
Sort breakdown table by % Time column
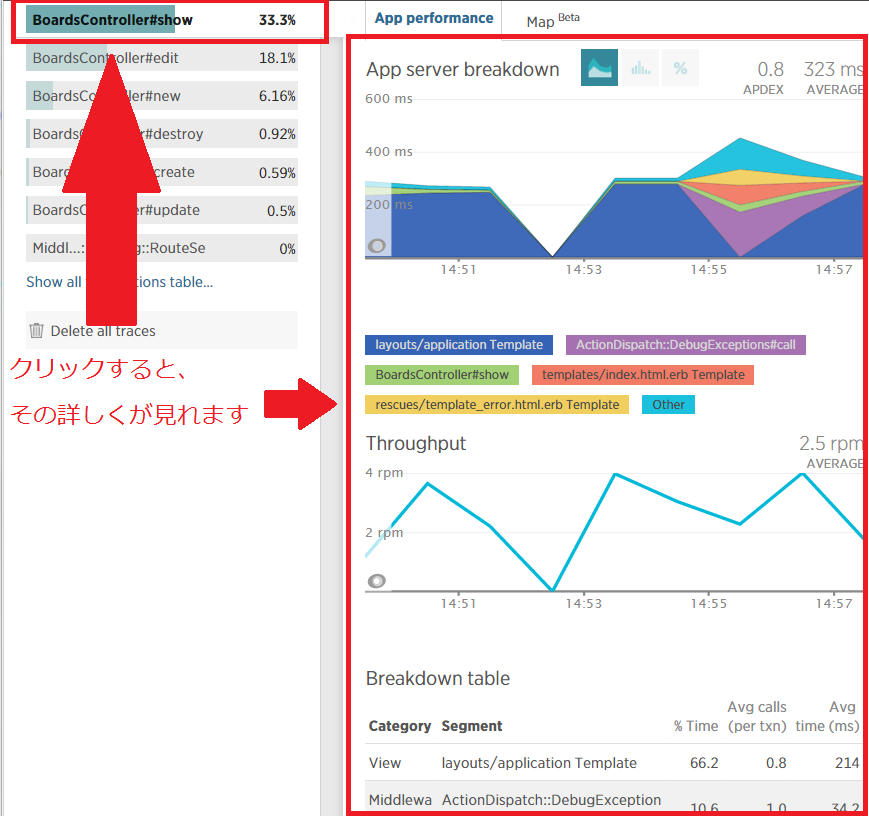[x=696, y=726]
